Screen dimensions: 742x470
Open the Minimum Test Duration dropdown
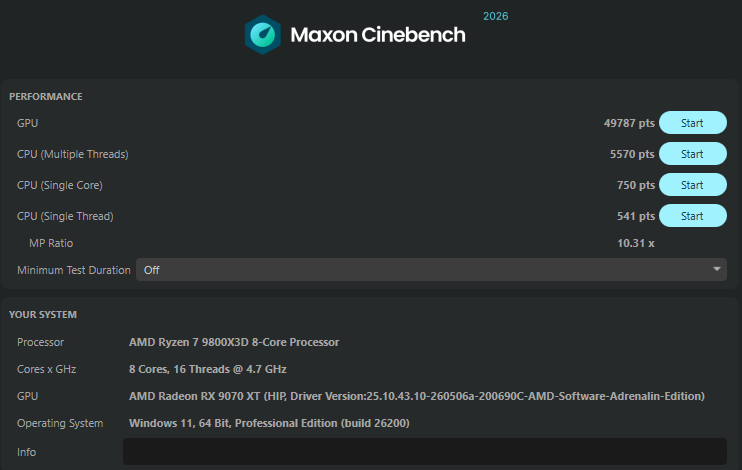pos(431,269)
